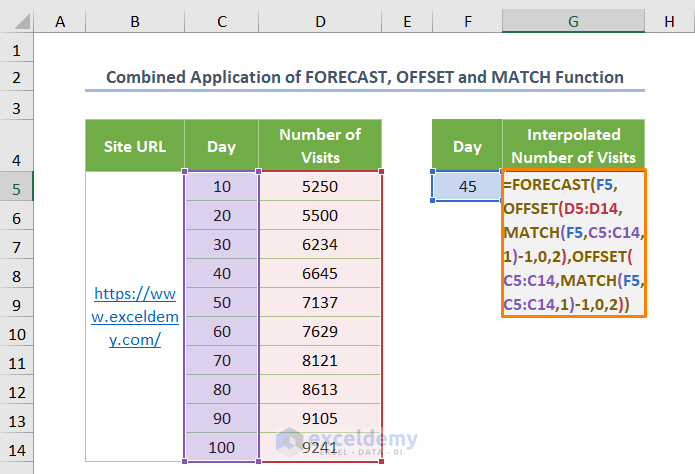This screenshot has width=695, height=474.
Task: Select the Number of Visits header cell
Action: [319, 146]
